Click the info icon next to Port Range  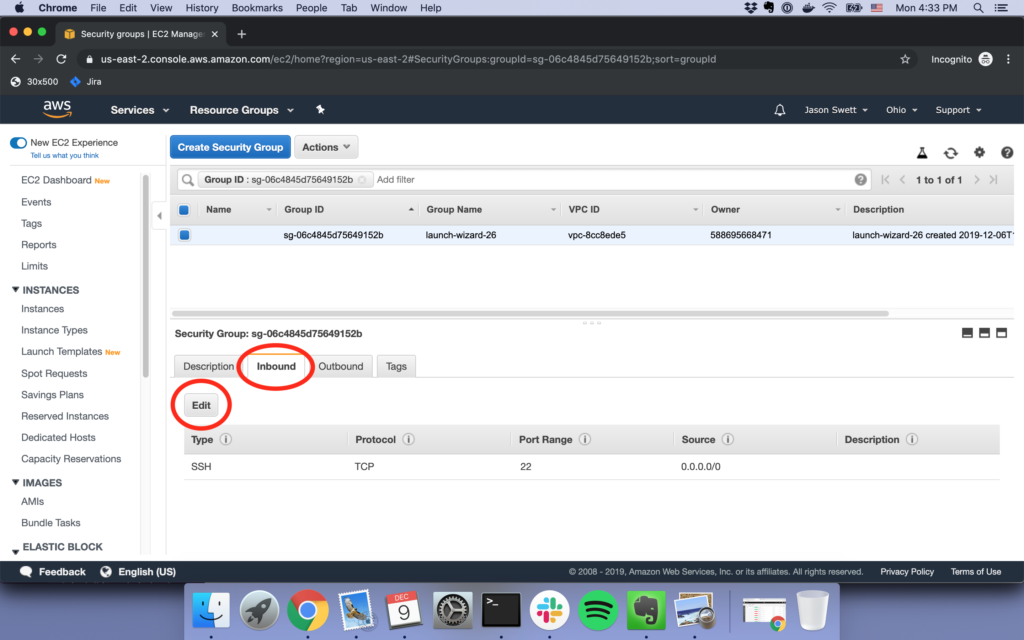coord(585,440)
